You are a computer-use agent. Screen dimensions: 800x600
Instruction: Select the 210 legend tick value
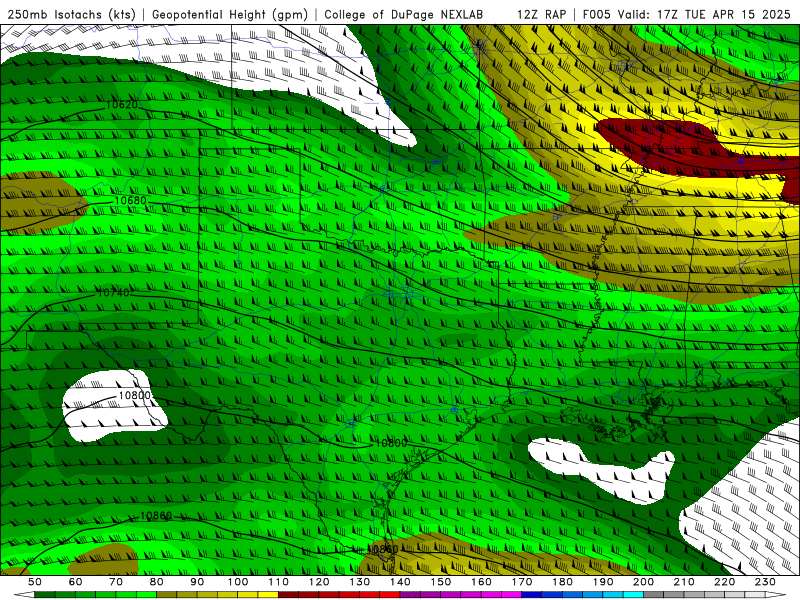[684, 582]
